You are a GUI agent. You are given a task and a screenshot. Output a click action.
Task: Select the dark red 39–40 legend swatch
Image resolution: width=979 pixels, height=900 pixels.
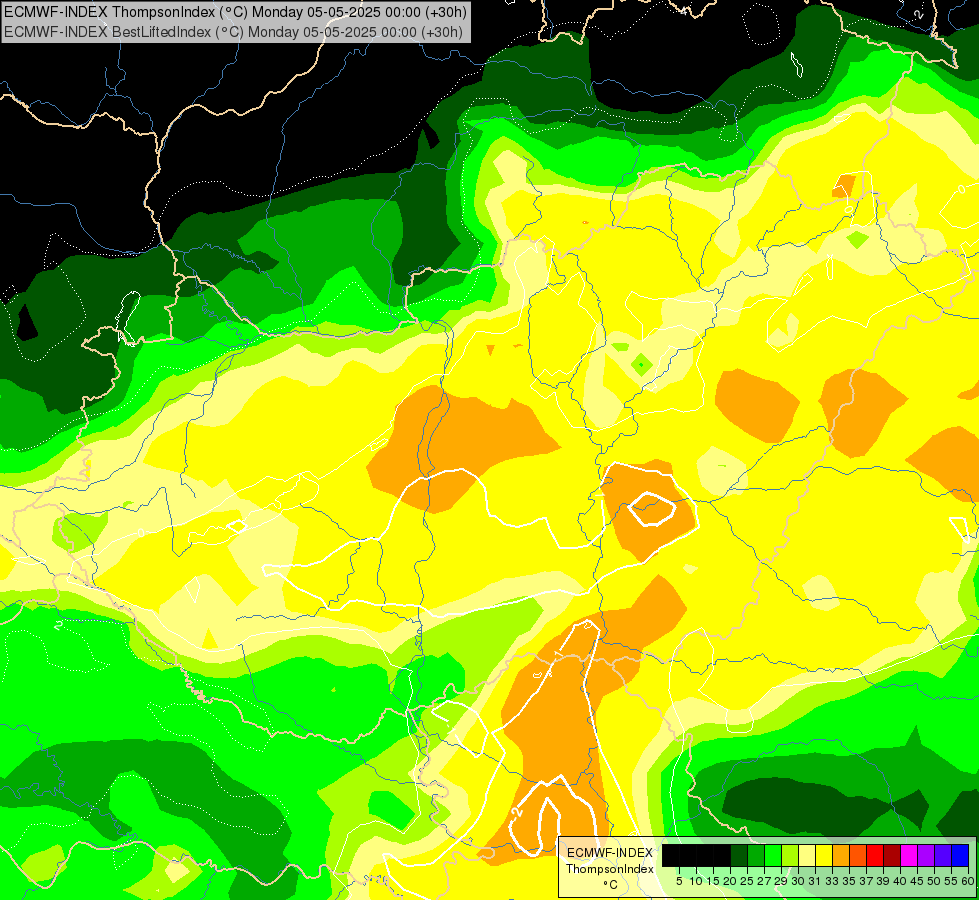tap(892, 855)
